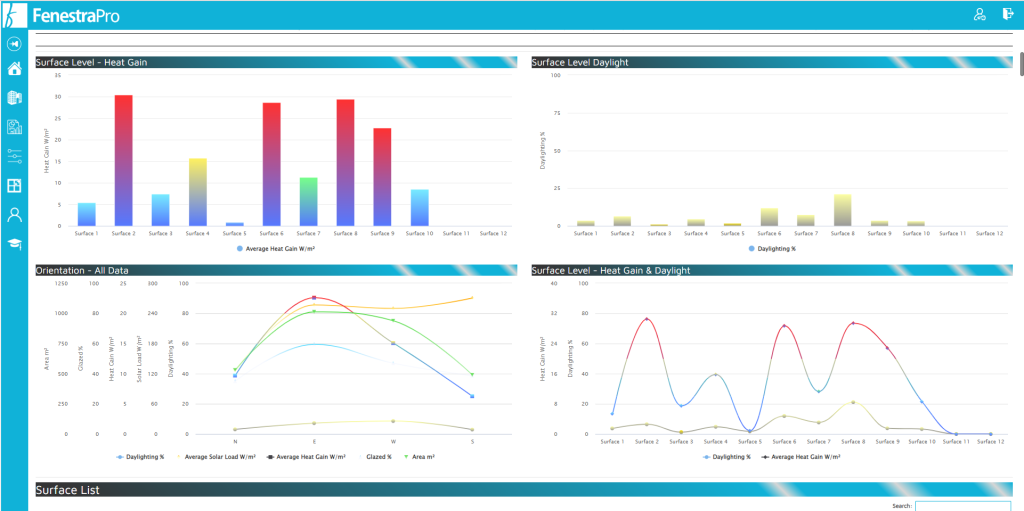Select the Surface 8 bar in Daylight chart
Image resolution: width=1024 pixels, height=511 pixels.
pyautogui.click(x=842, y=210)
